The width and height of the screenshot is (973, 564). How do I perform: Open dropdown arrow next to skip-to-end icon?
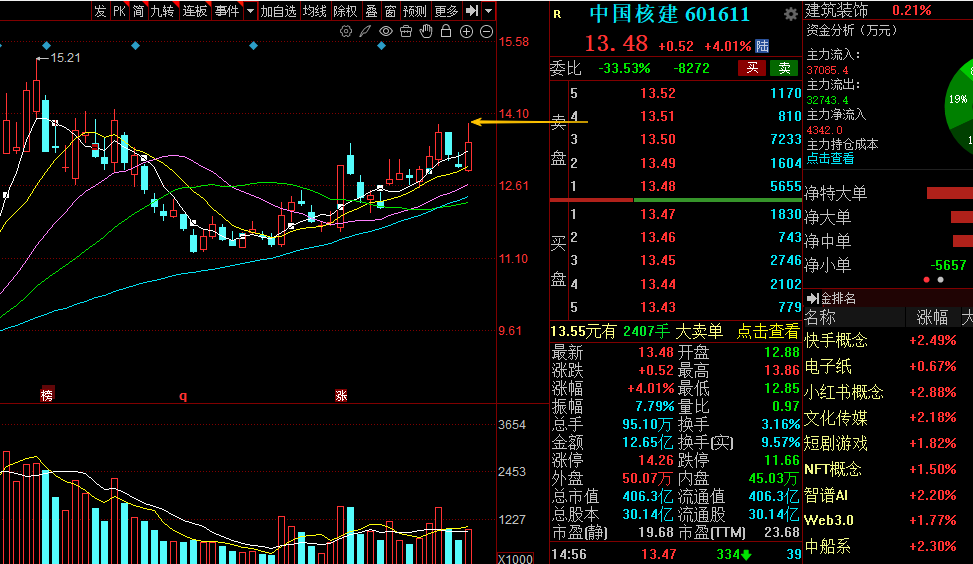[x=488, y=11]
